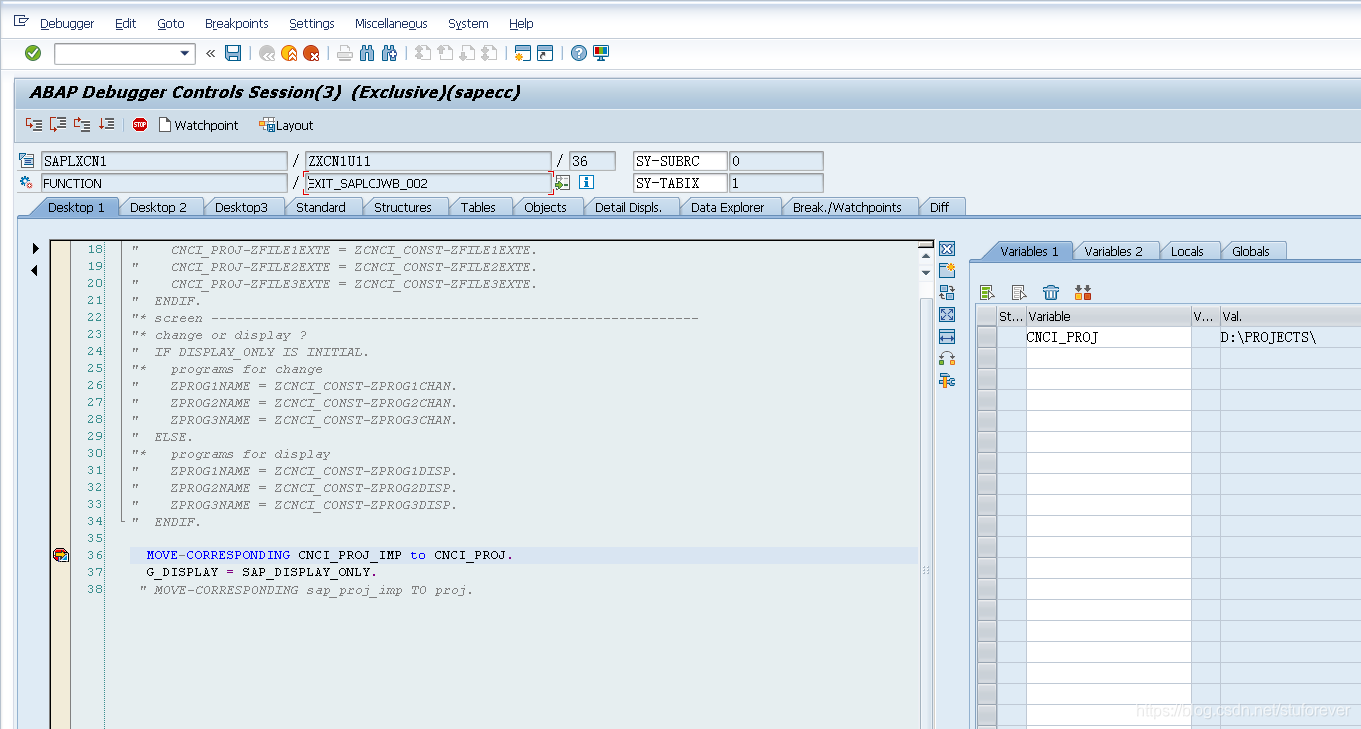1361x729 pixels.
Task: Switch to the Desktop3 tab
Action: [241, 207]
